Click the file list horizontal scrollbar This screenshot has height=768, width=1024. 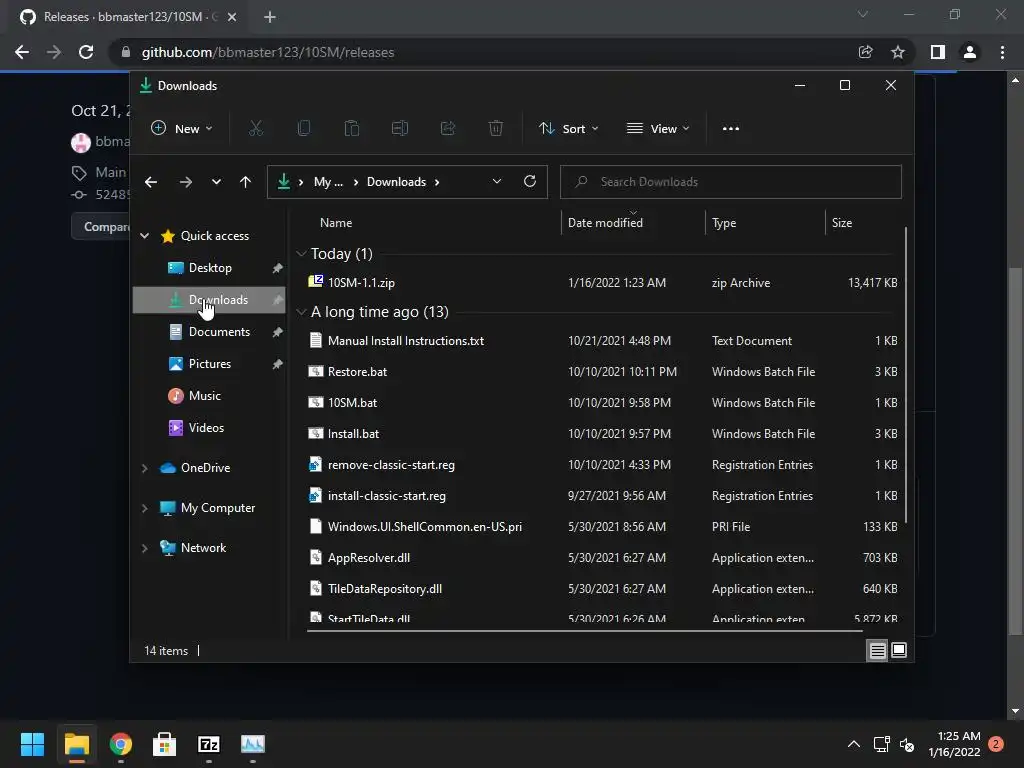tap(584, 631)
